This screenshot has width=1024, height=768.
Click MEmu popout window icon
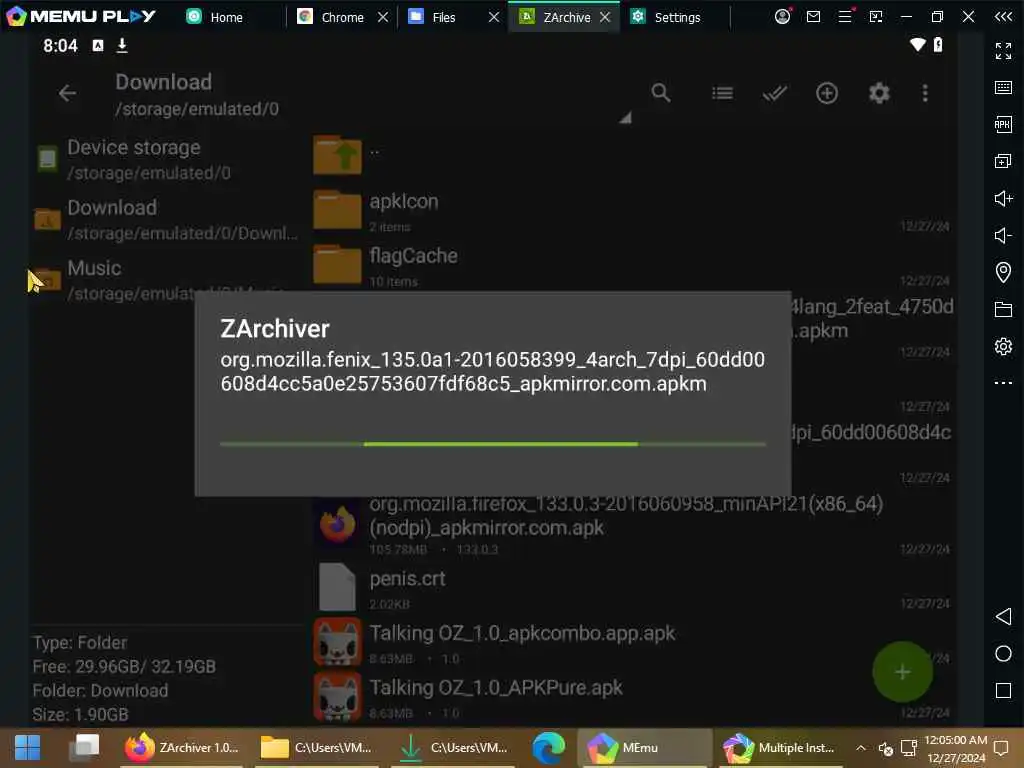(x=876, y=16)
